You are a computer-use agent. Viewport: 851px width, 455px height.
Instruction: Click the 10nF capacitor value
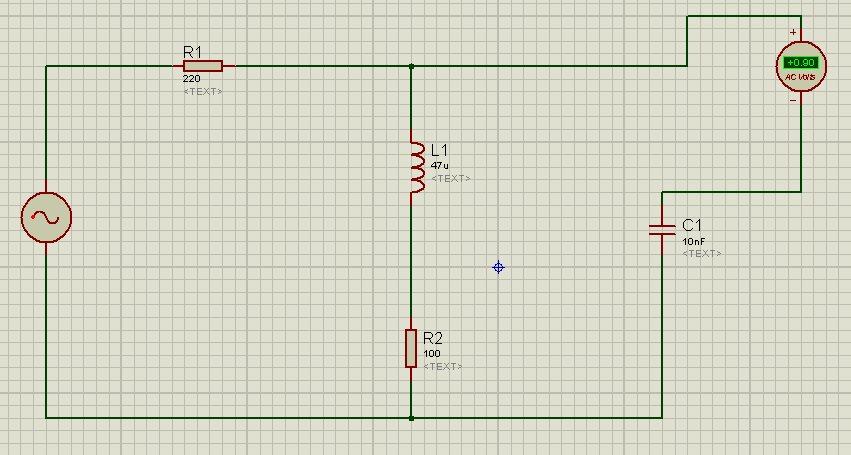point(694,241)
